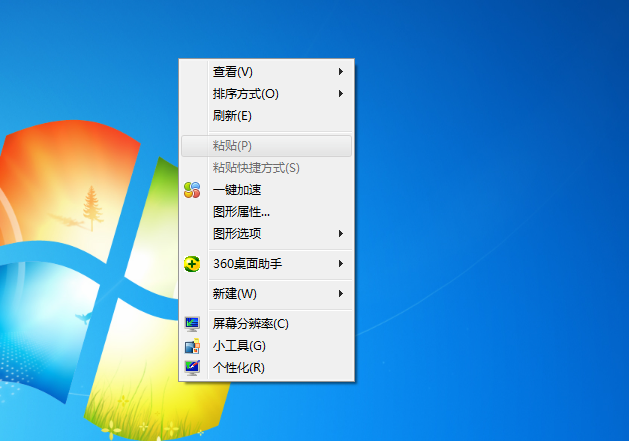629x441 pixels.
Task: Choose 刷新(E) to refresh the desktop
Action: coord(266,116)
